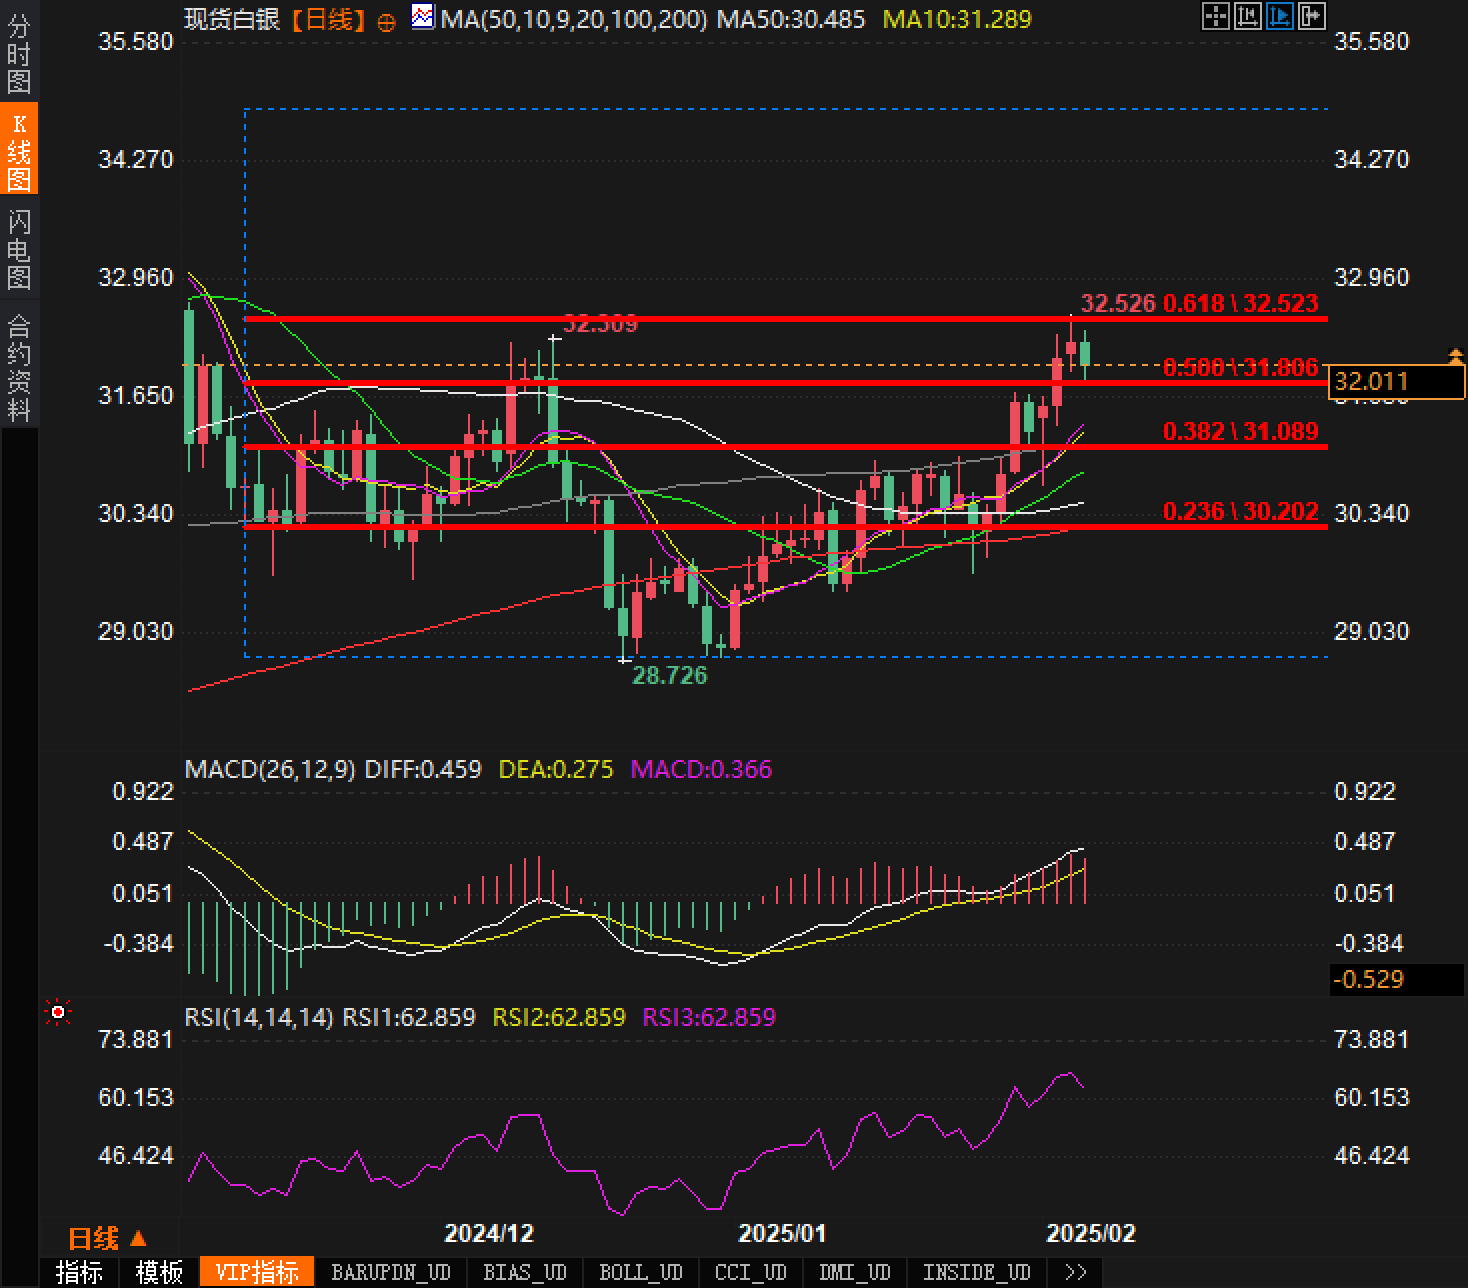Click the MA50:30.485 value
This screenshot has width=1468, height=1288.
(791, 18)
